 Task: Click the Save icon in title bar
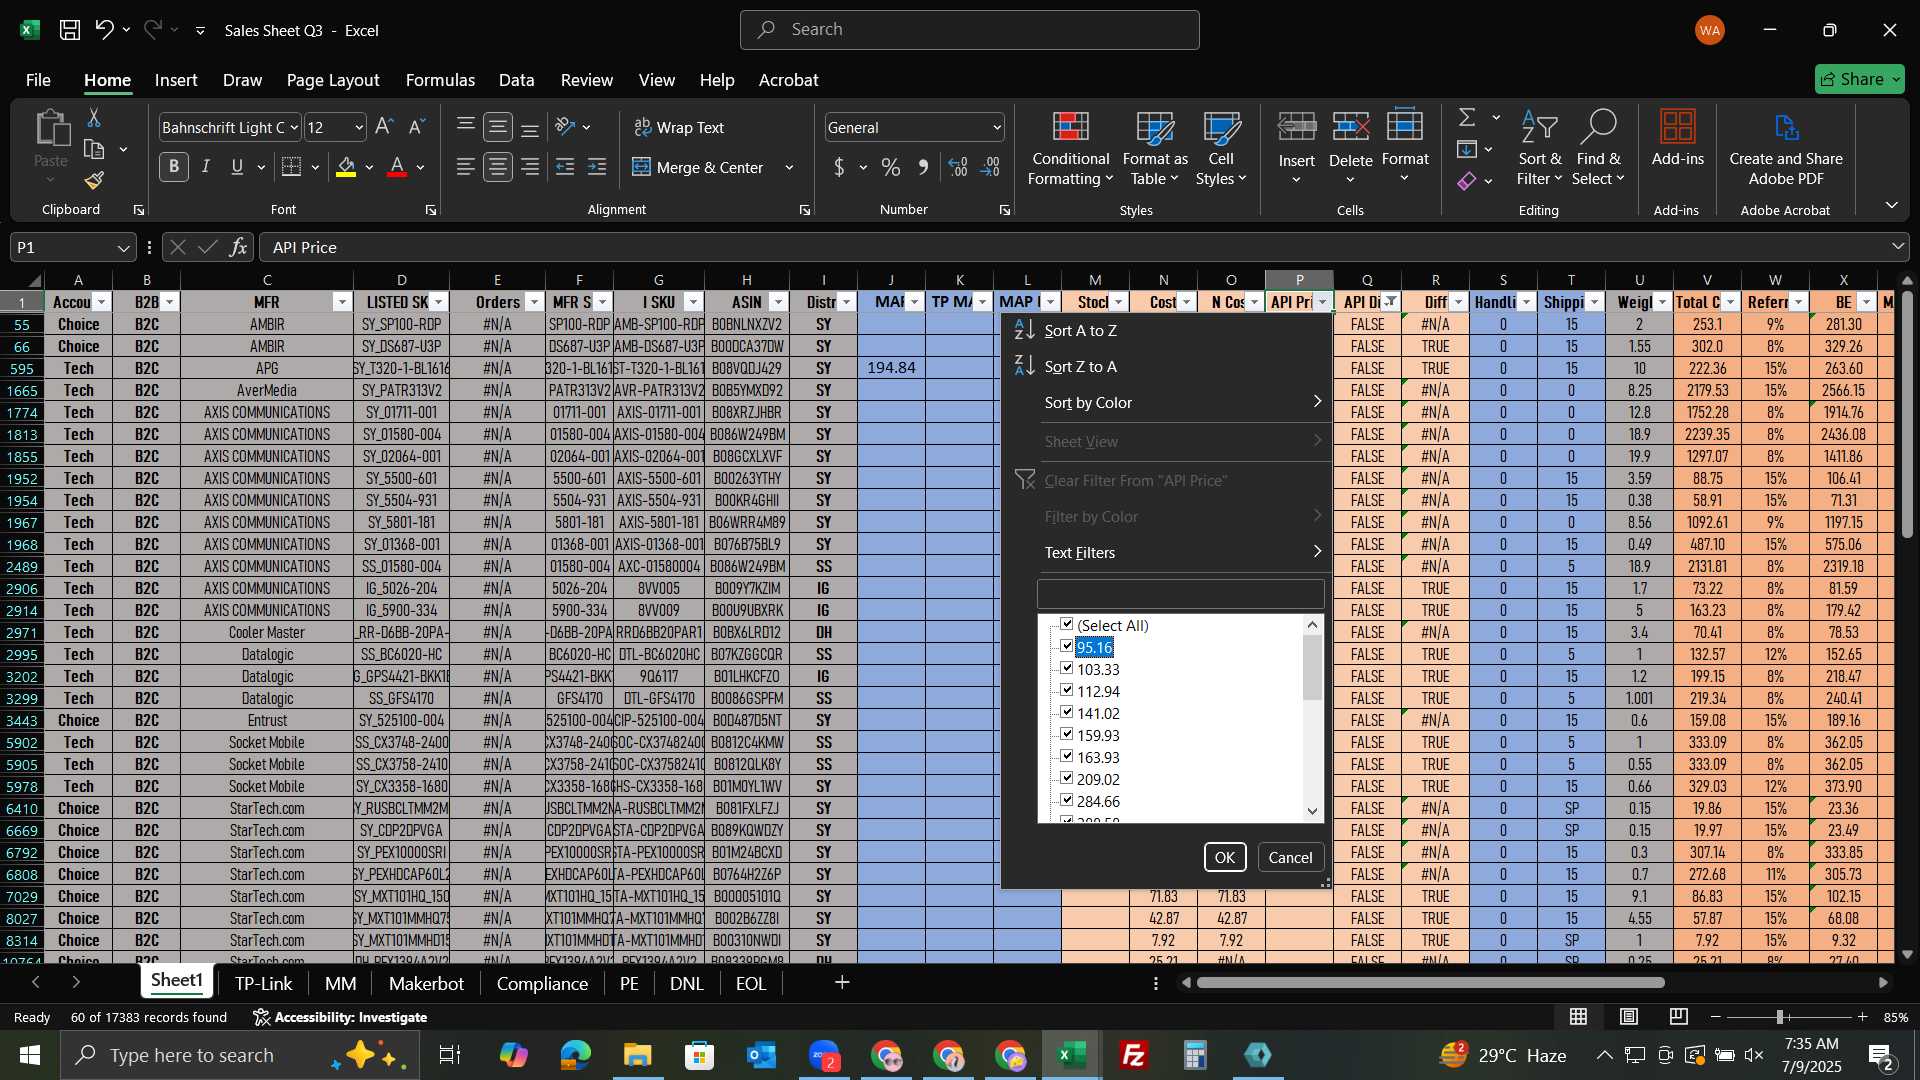[69, 30]
